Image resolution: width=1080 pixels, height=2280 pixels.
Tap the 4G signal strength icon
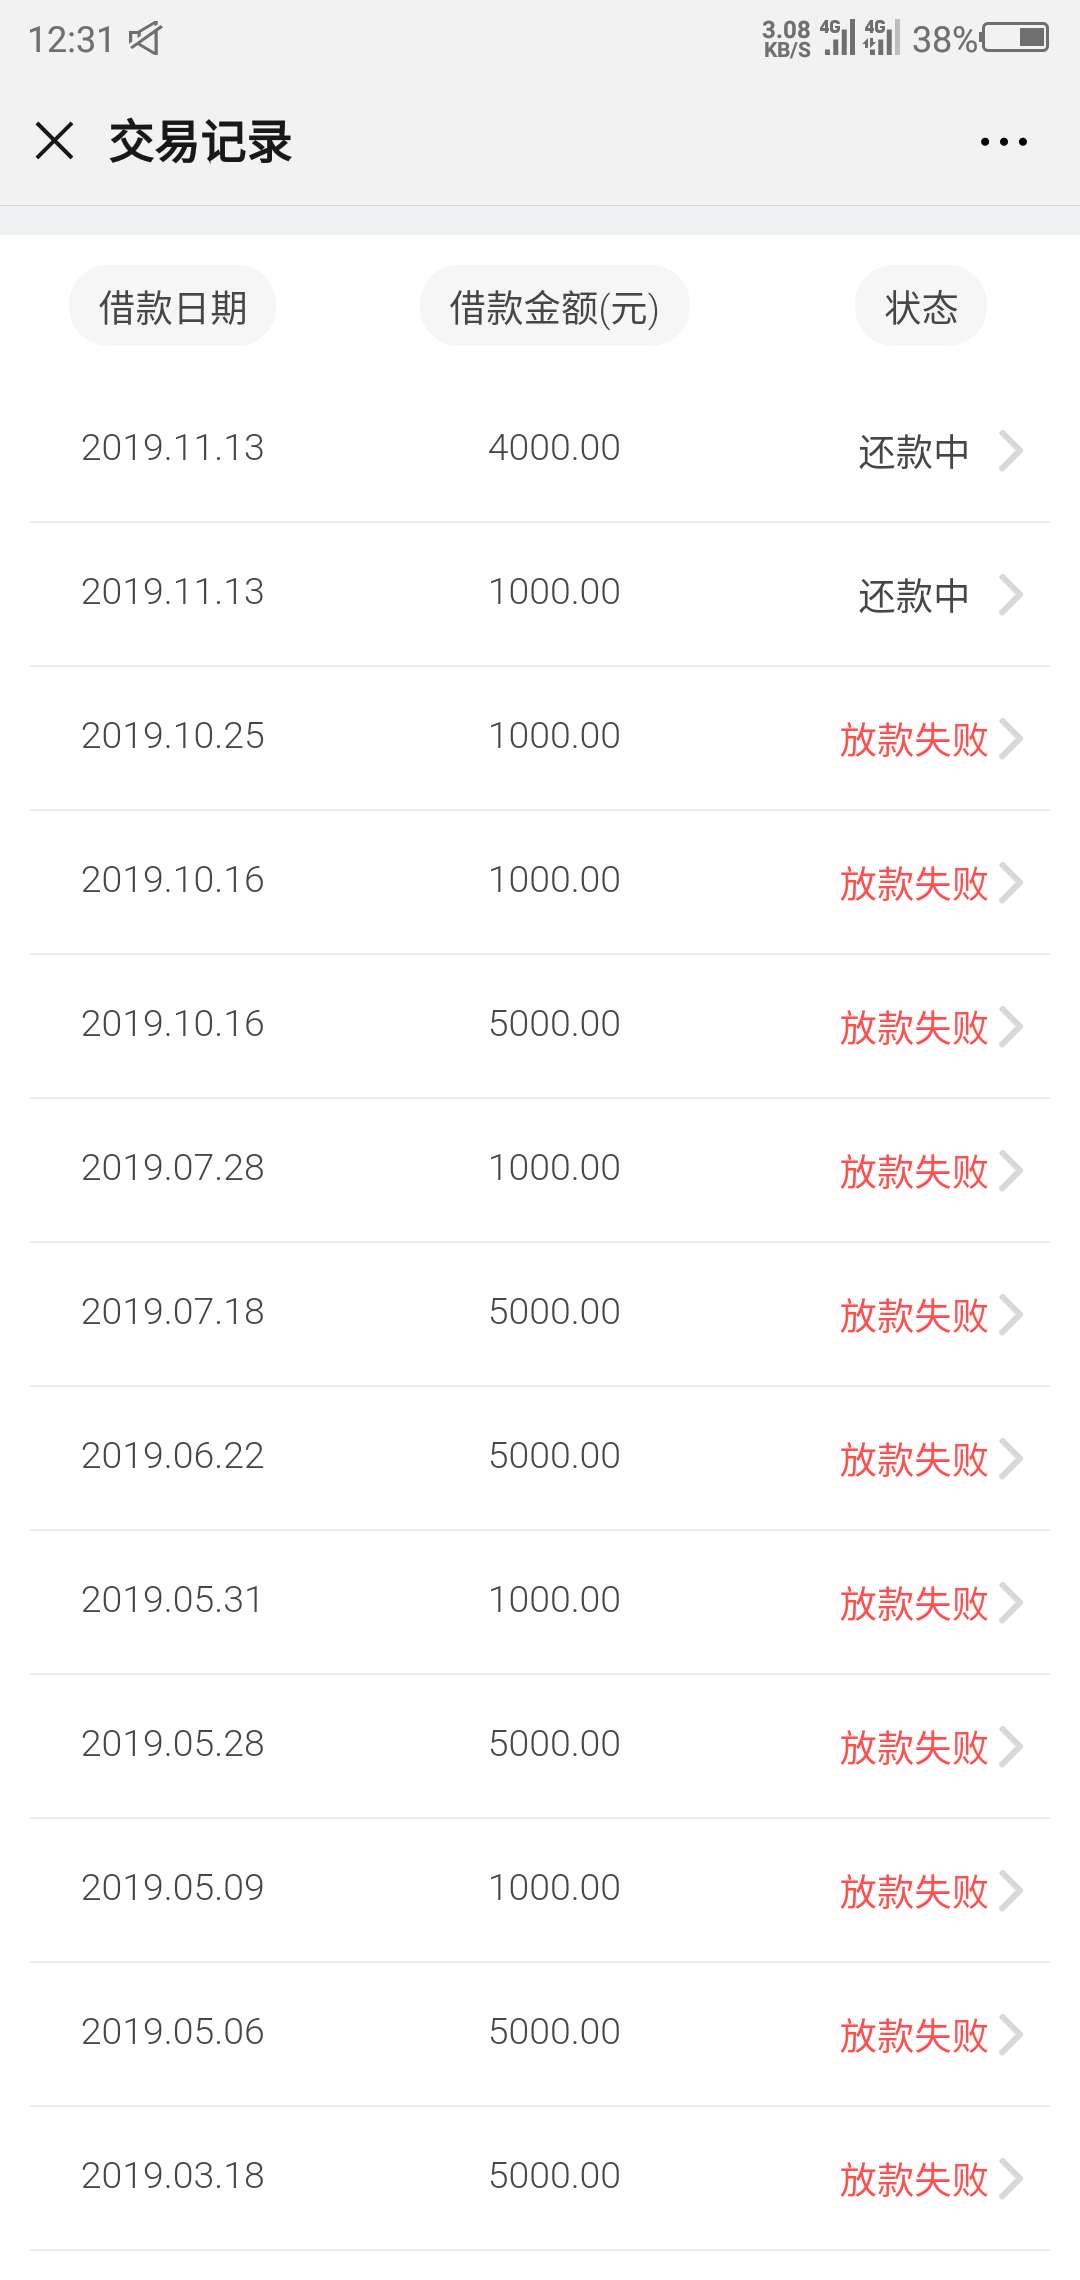coord(839,38)
